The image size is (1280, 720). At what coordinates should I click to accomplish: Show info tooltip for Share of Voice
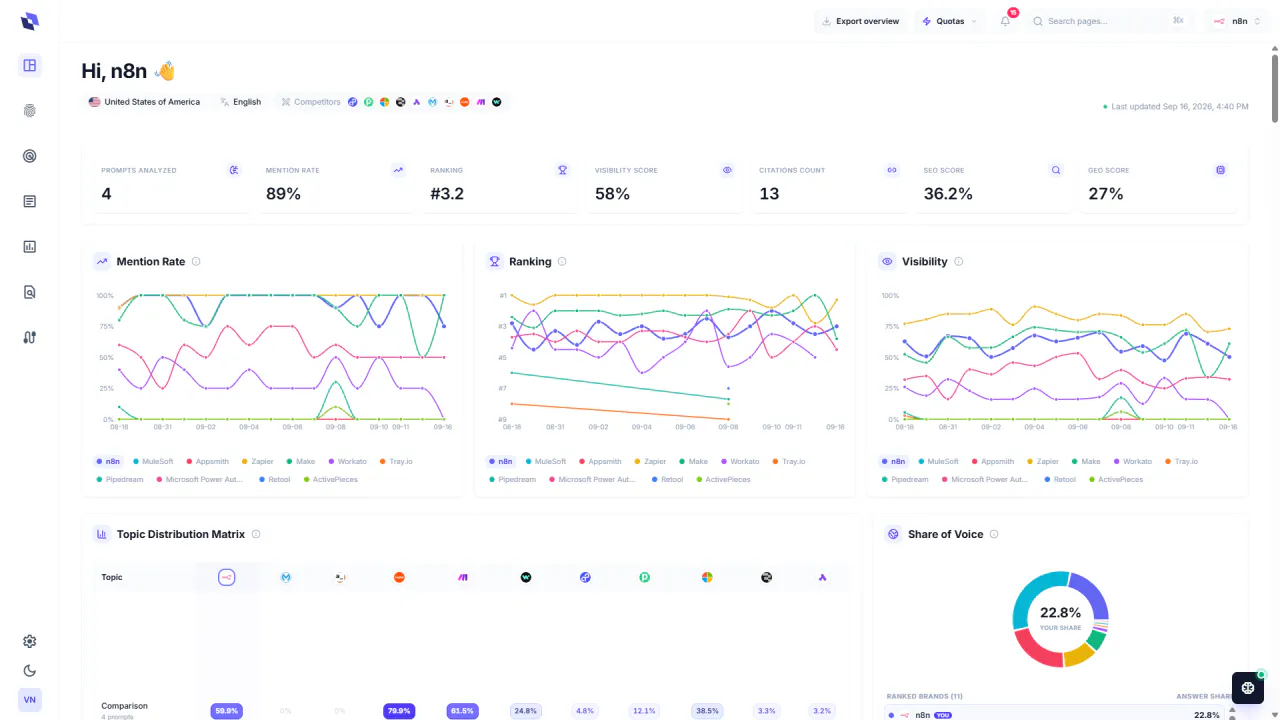994,534
